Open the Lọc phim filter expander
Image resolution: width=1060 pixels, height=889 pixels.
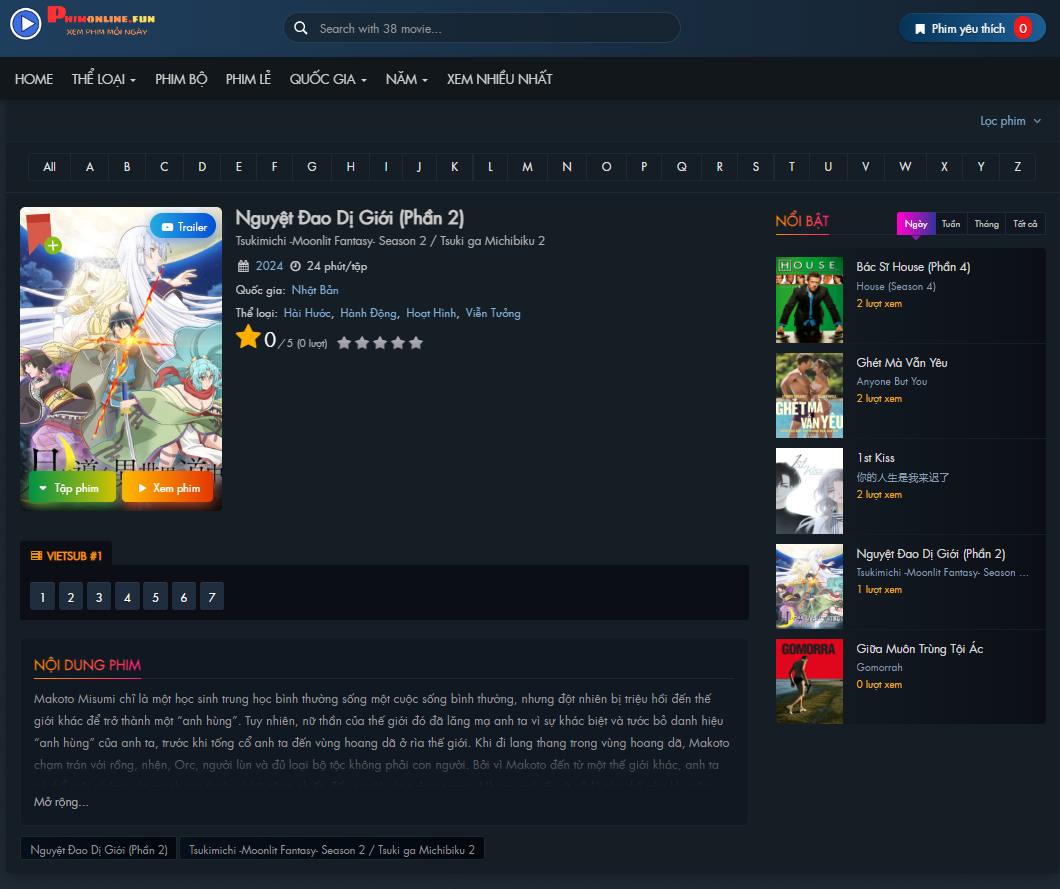click(x=1010, y=121)
